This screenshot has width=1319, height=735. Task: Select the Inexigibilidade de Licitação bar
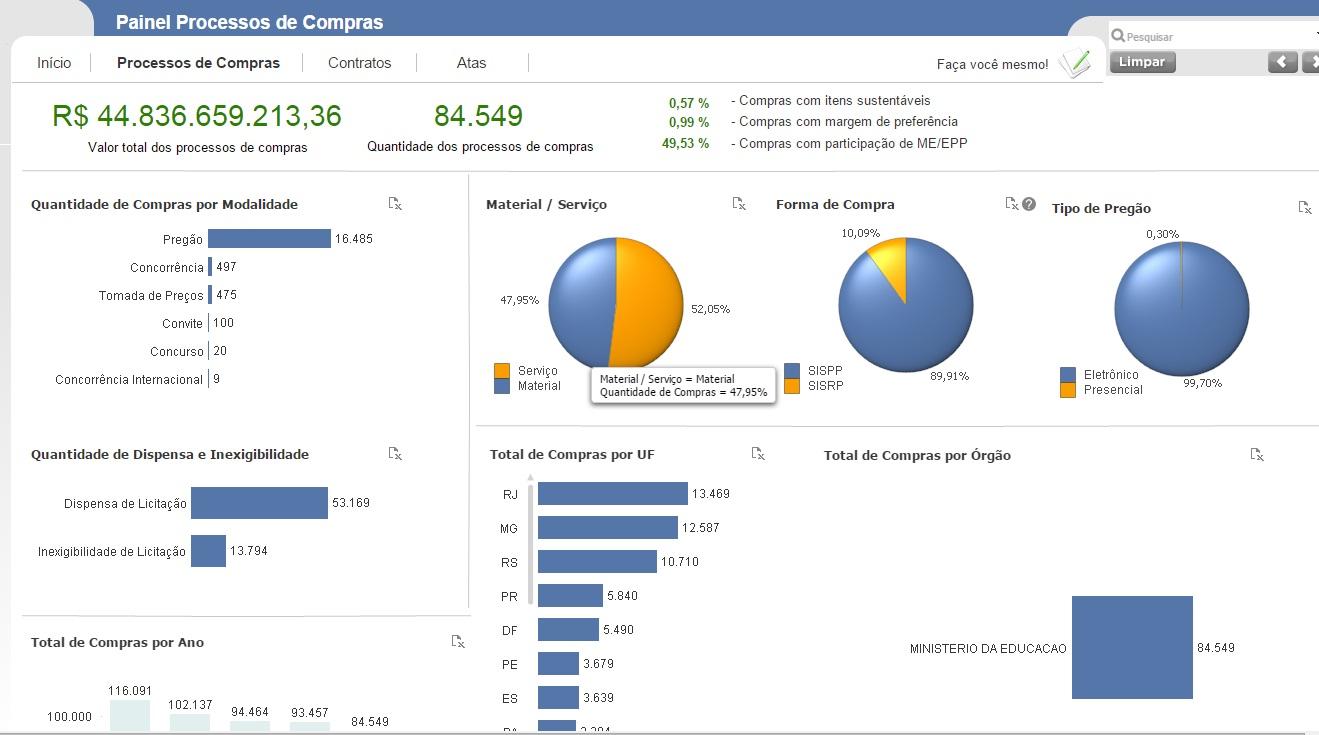(x=208, y=551)
